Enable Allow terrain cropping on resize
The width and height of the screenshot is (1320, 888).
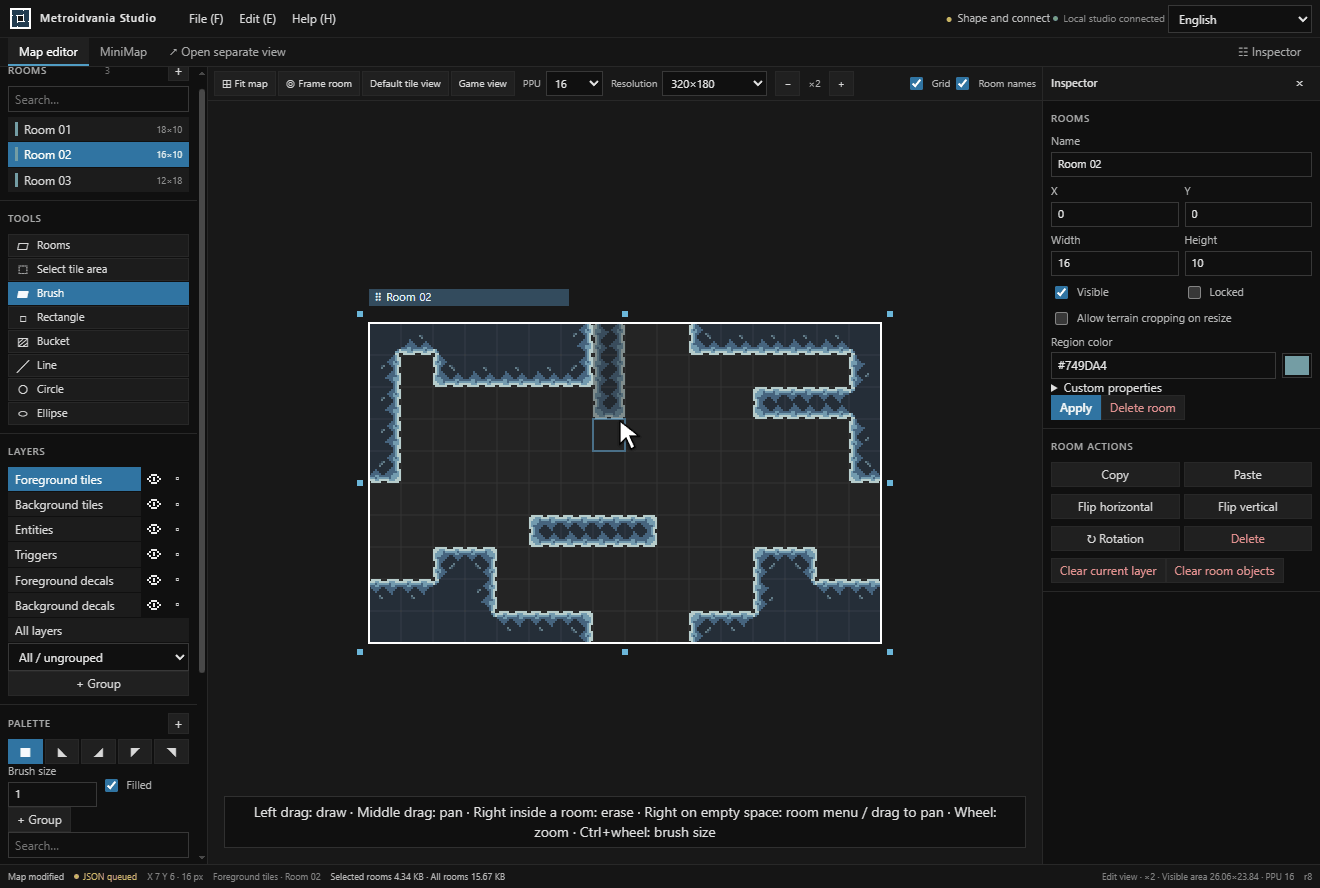click(1062, 318)
